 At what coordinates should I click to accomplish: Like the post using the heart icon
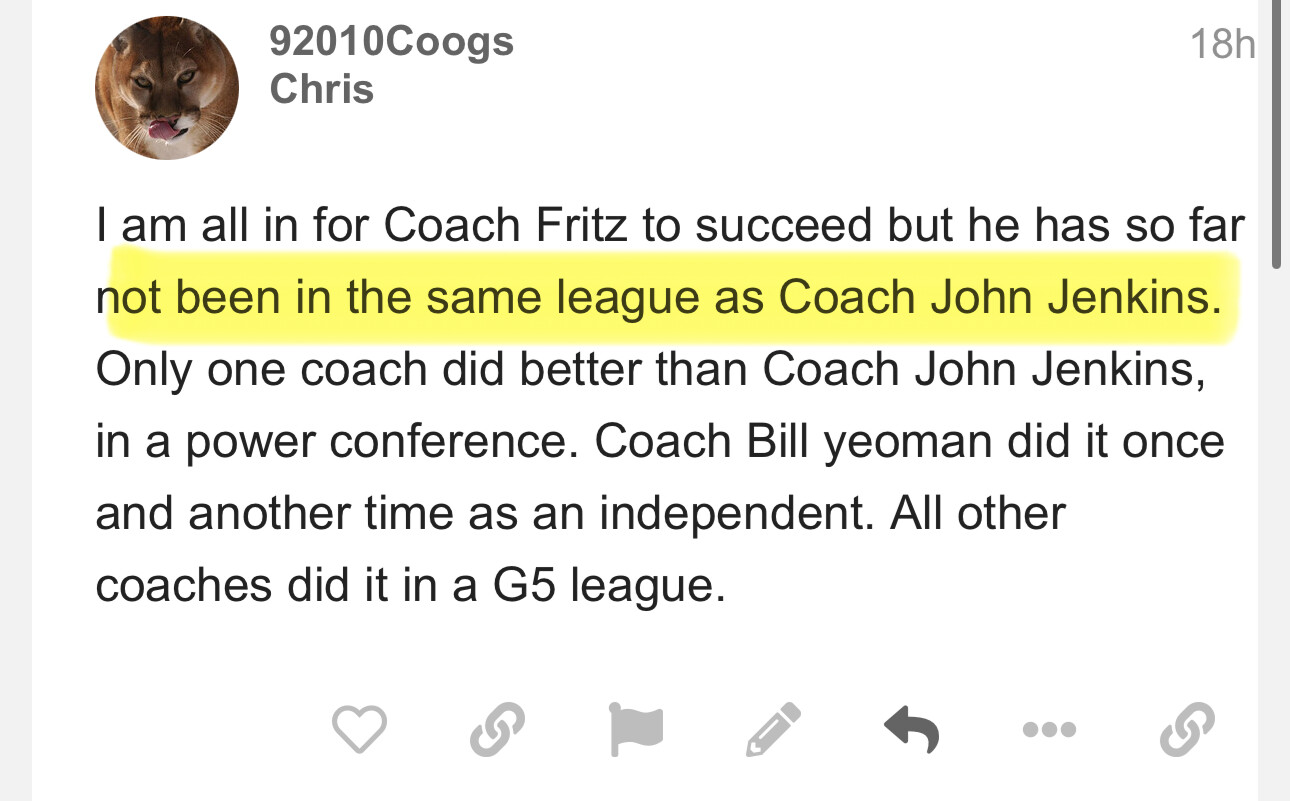(x=359, y=729)
